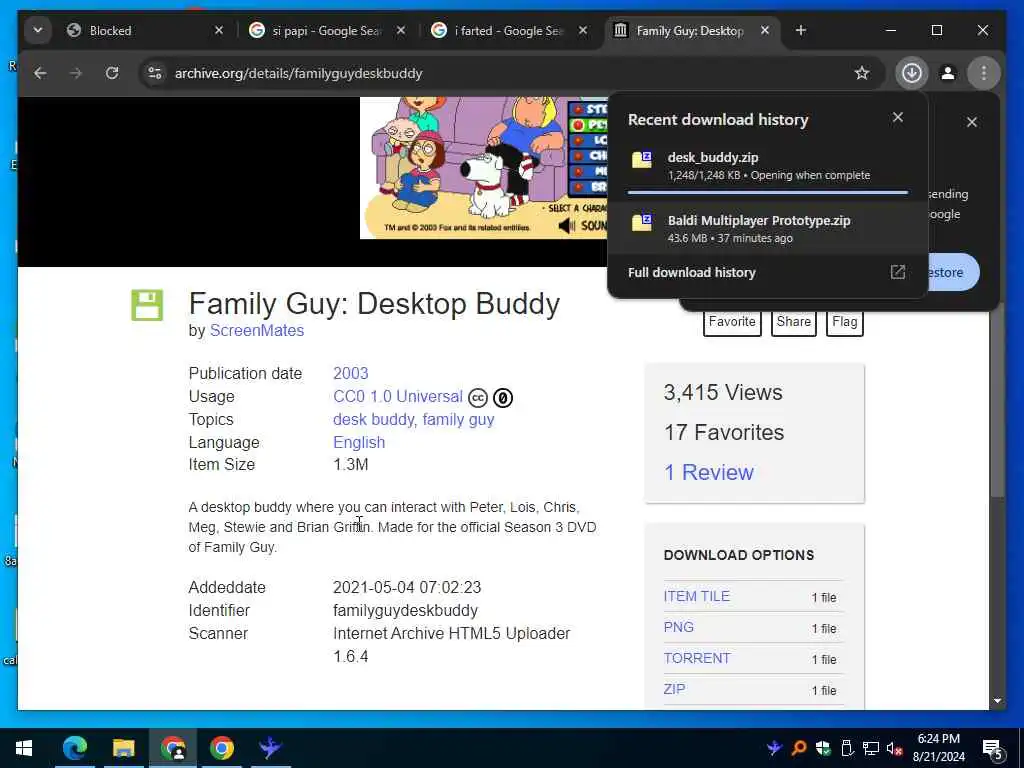Open the ScreenMates creator link
The height and width of the screenshot is (768, 1024).
[x=257, y=330]
